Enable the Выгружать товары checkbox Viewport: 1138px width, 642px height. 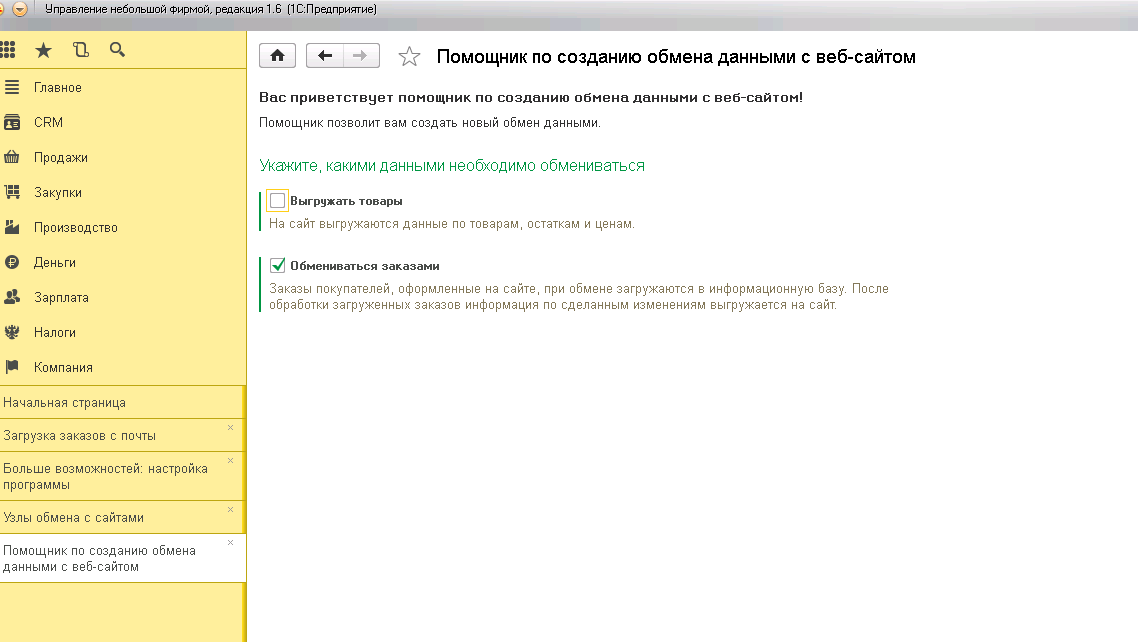point(278,201)
